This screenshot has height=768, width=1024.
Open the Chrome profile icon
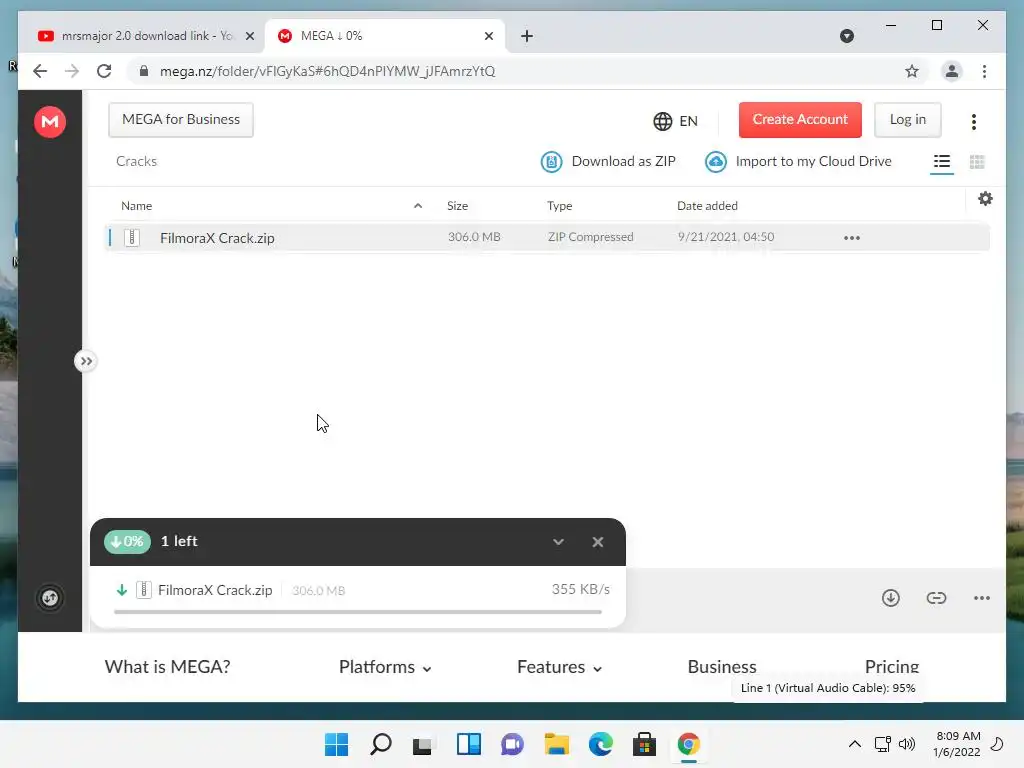[952, 71]
